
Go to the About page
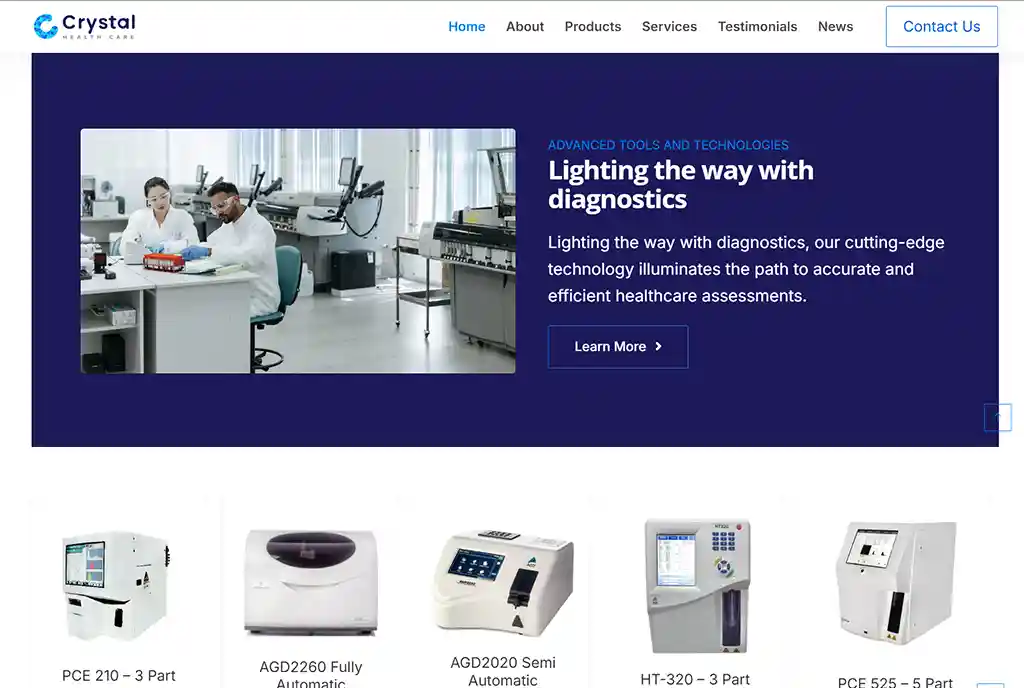(524, 27)
